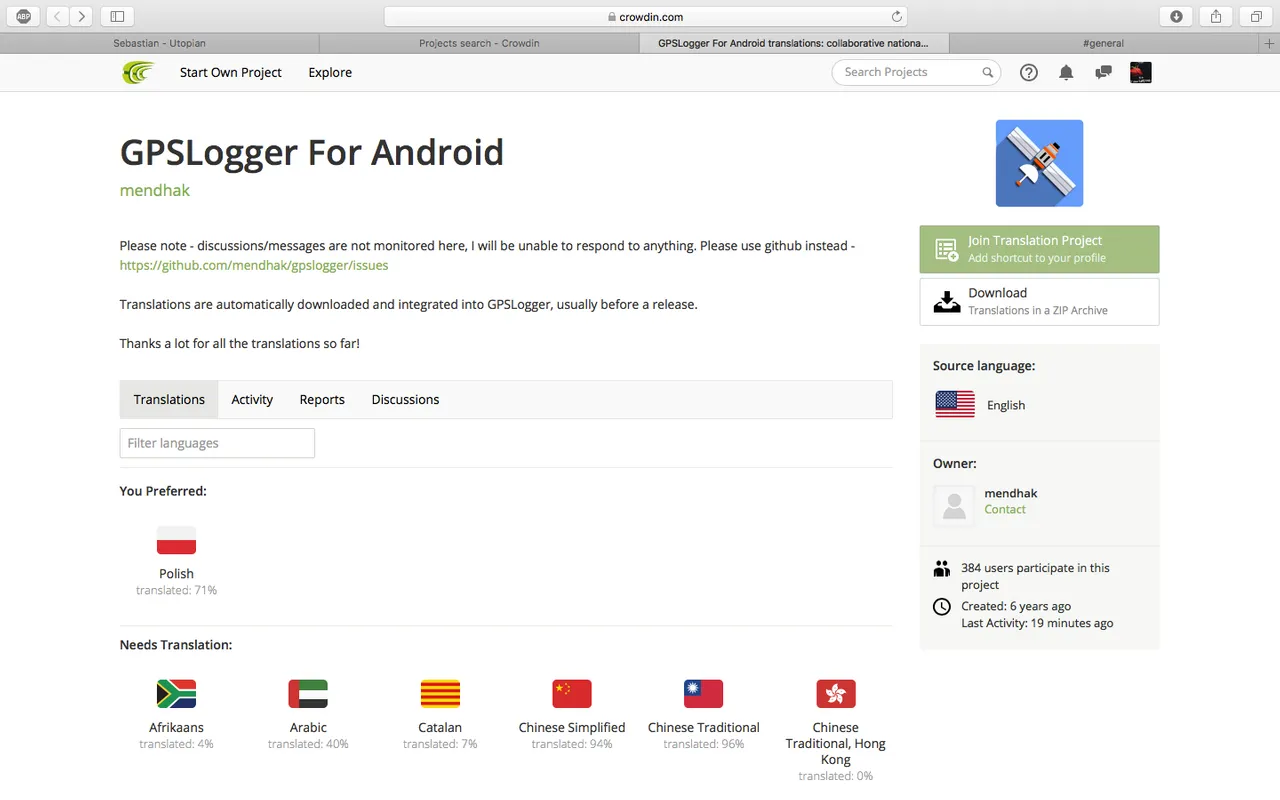Screen dimensions: 1280x800
Task: Switch to the #general browser tab
Action: 1104,43
